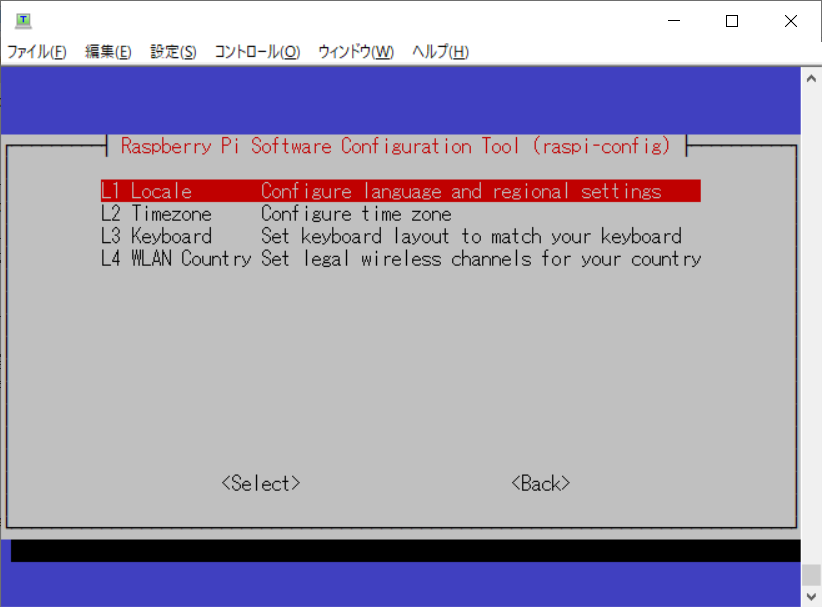Click the scrollbar down arrow
The height and width of the screenshot is (607, 822).
(811, 597)
